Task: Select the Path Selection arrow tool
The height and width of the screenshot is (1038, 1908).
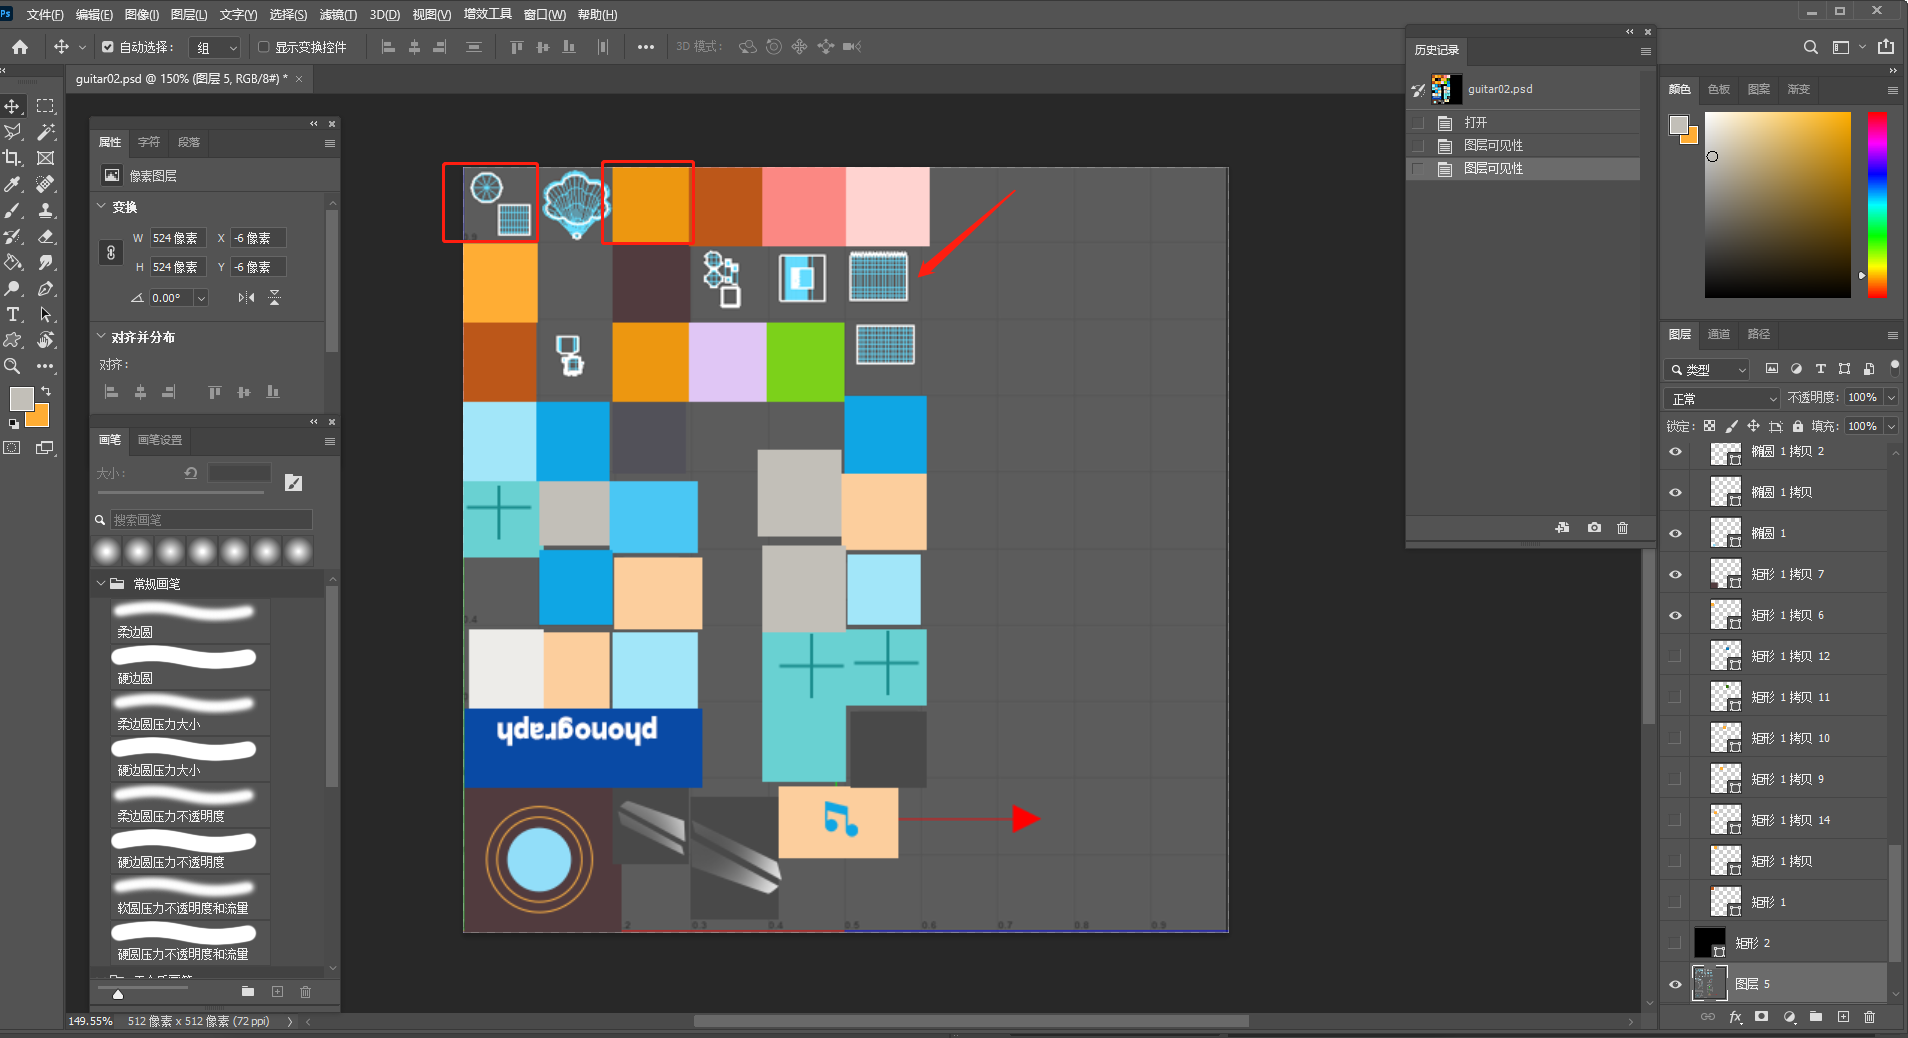Action: (x=45, y=314)
